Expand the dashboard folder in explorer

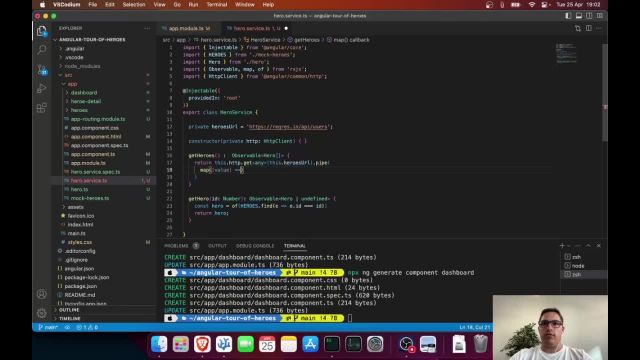coord(84,93)
